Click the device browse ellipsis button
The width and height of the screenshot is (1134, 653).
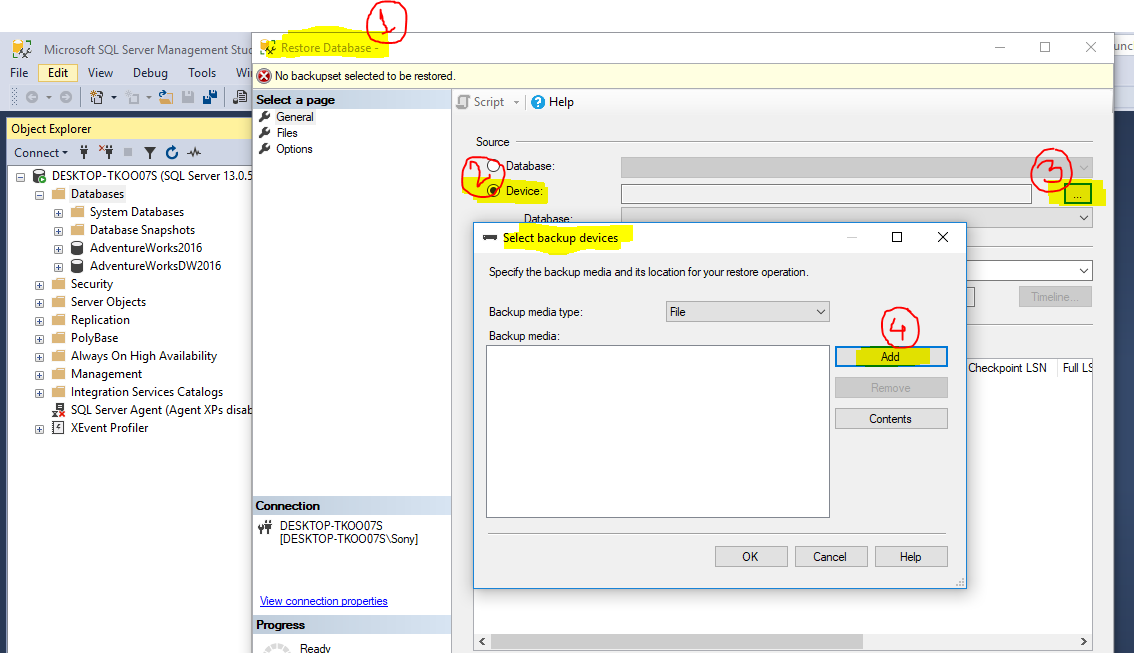[x=1077, y=195]
